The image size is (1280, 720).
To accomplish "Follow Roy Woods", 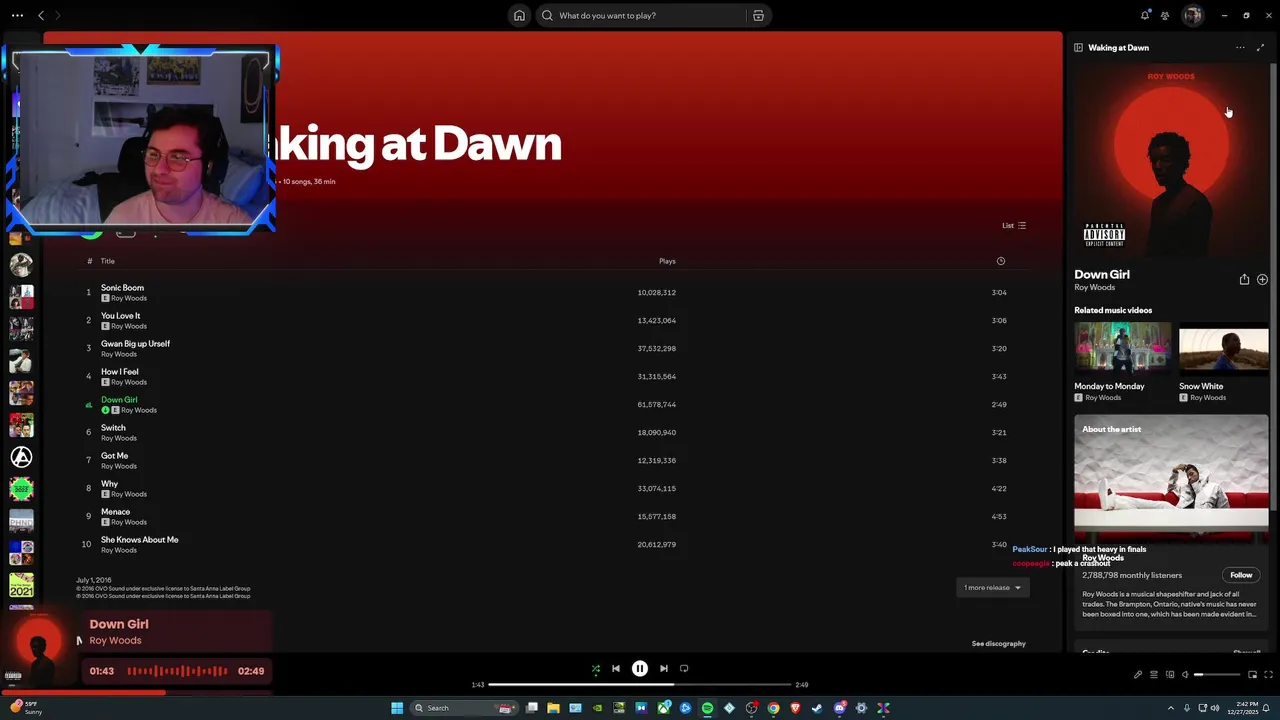I will pos(1241,575).
